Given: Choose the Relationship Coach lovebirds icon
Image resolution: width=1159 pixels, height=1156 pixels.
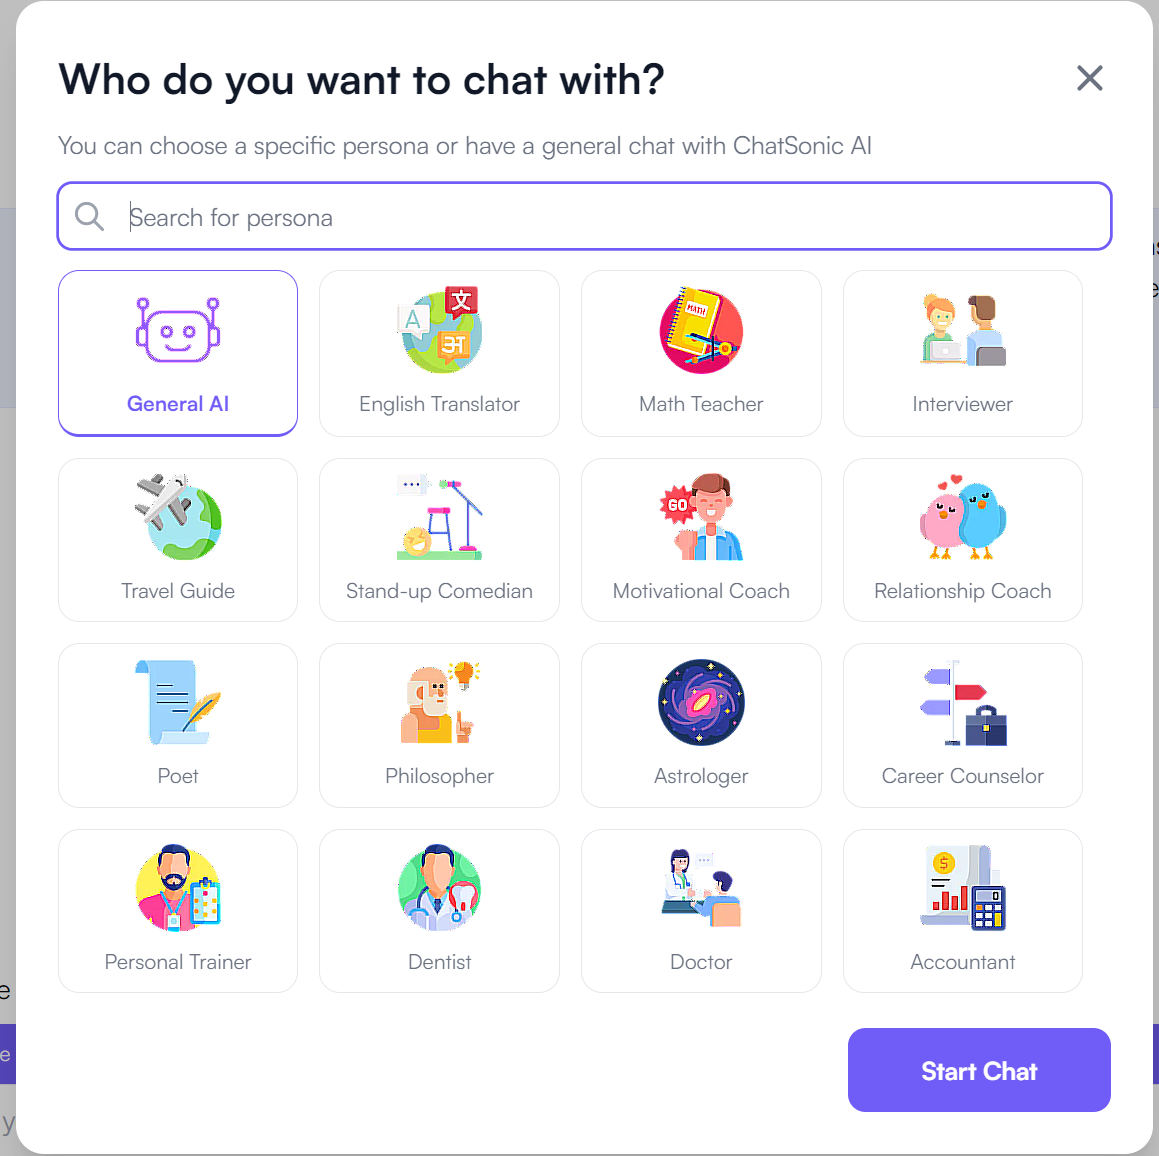Looking at the screenshot, I should 963,517.
